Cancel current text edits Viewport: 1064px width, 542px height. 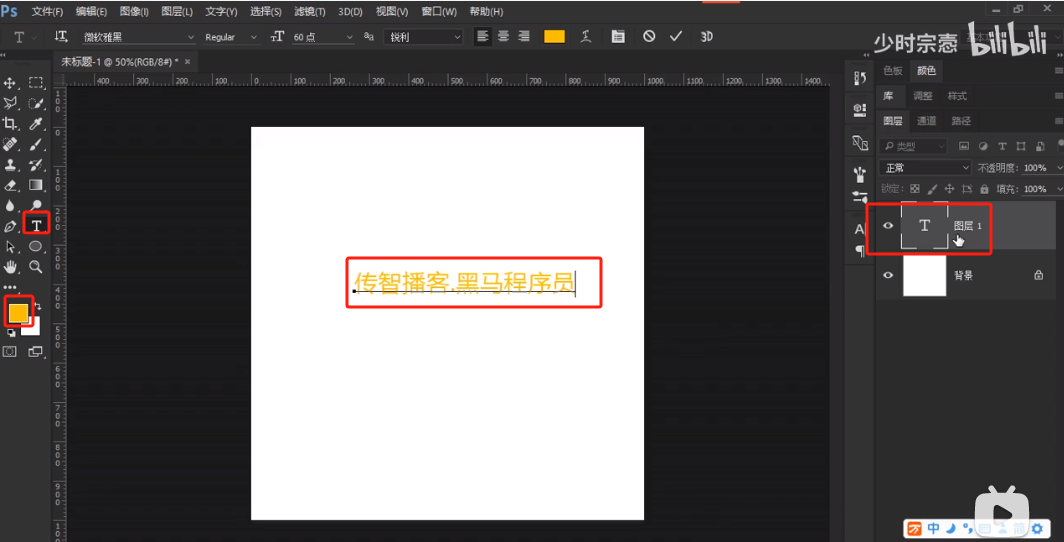tap(649, 37)
